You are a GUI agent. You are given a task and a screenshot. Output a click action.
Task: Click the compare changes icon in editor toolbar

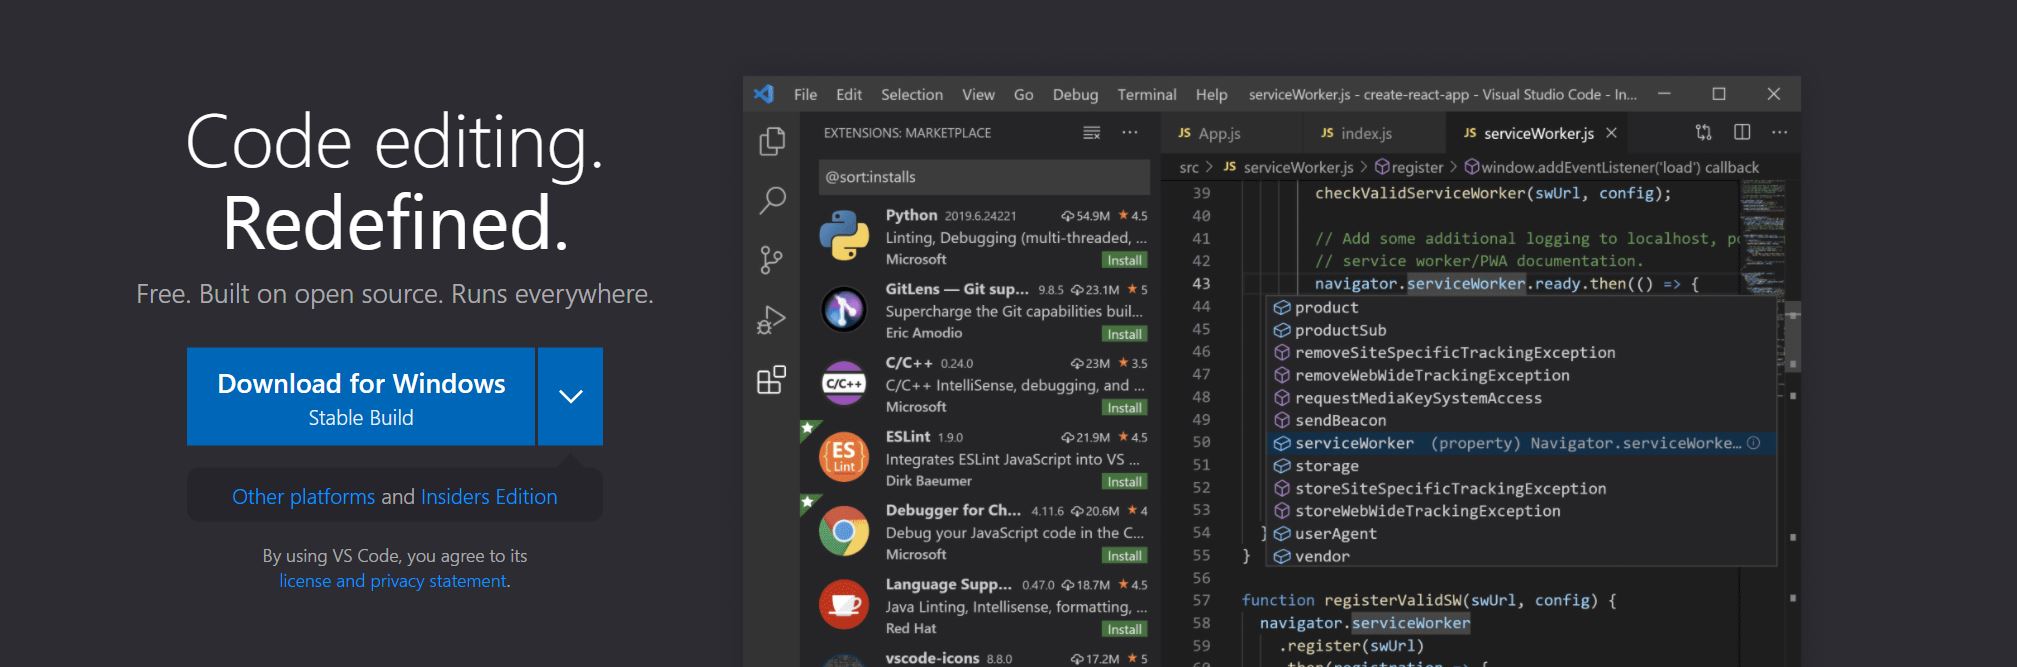pos(1703,132)
